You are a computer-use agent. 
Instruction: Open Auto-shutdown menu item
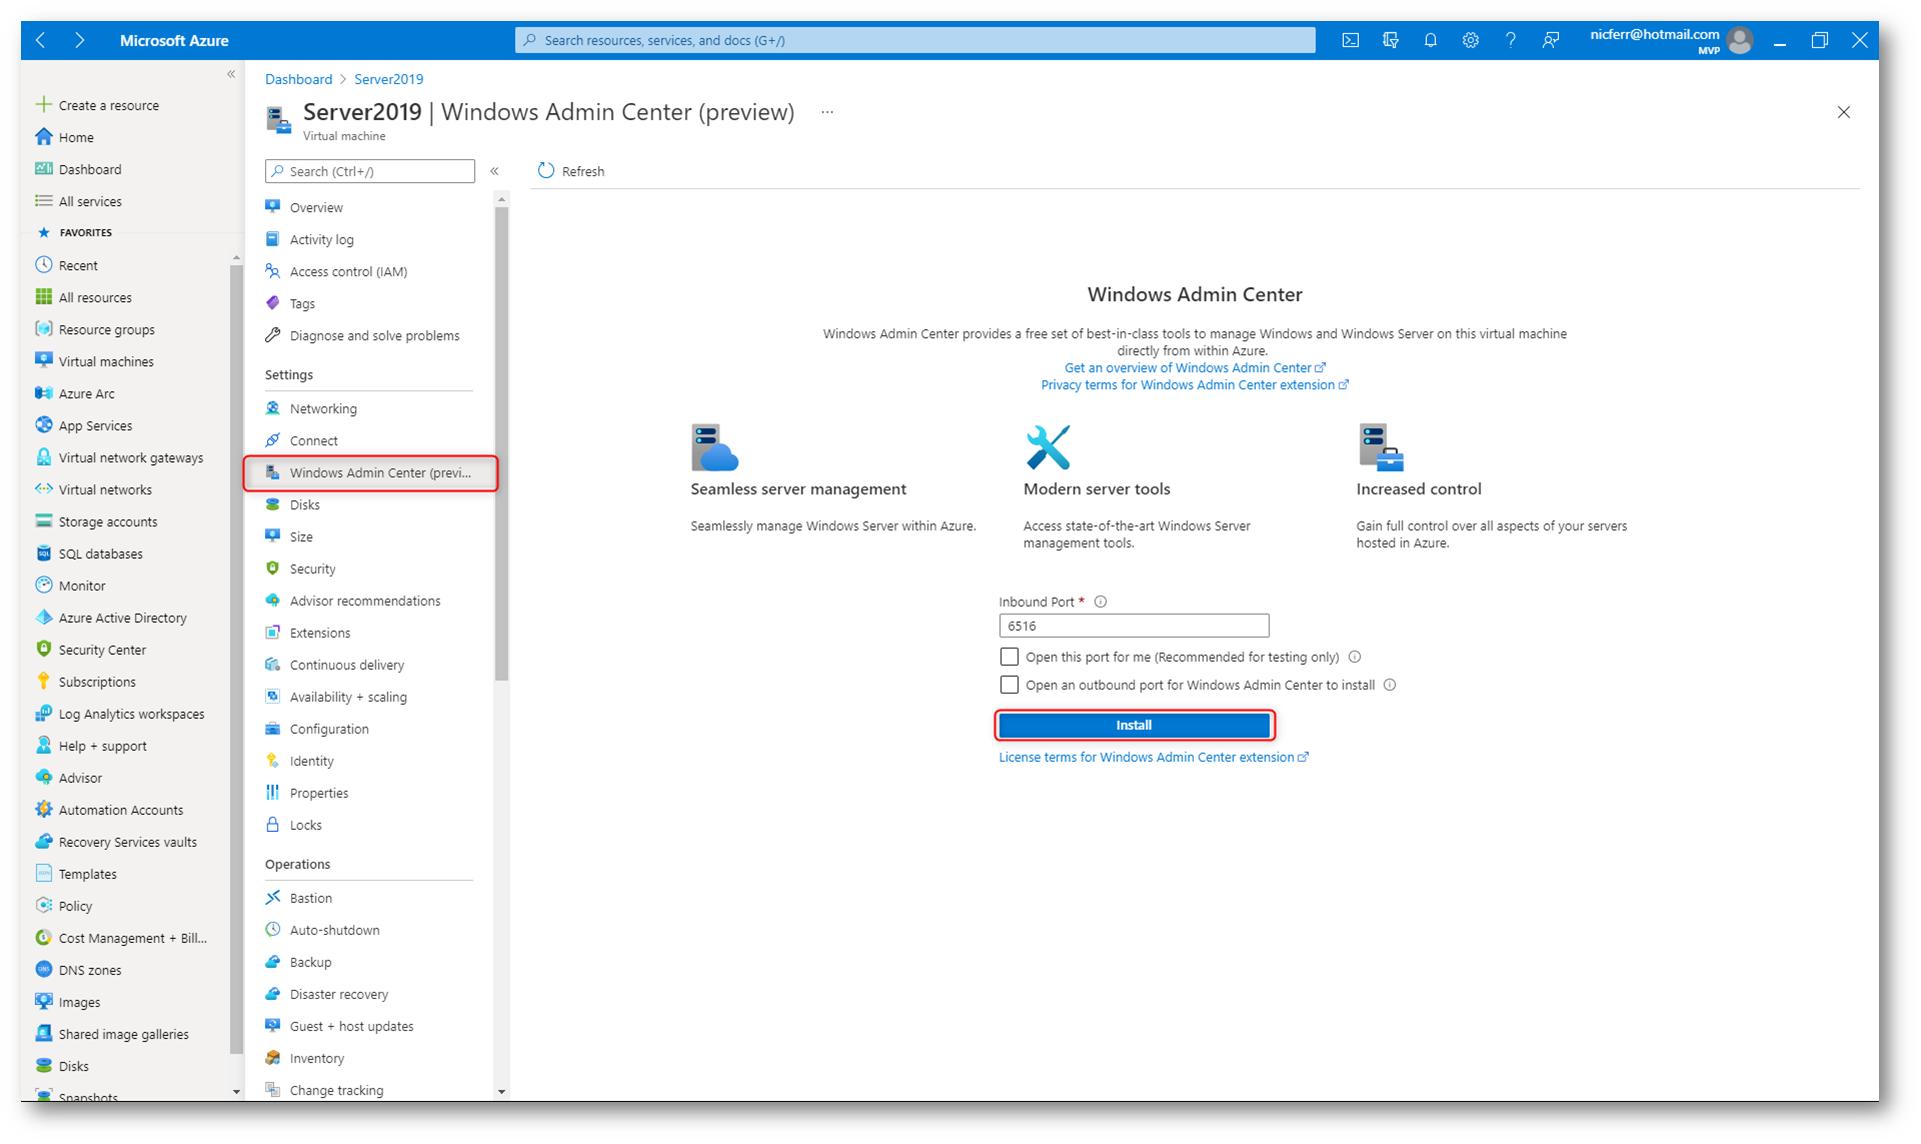pyautogui.click(x=334, y=930)
